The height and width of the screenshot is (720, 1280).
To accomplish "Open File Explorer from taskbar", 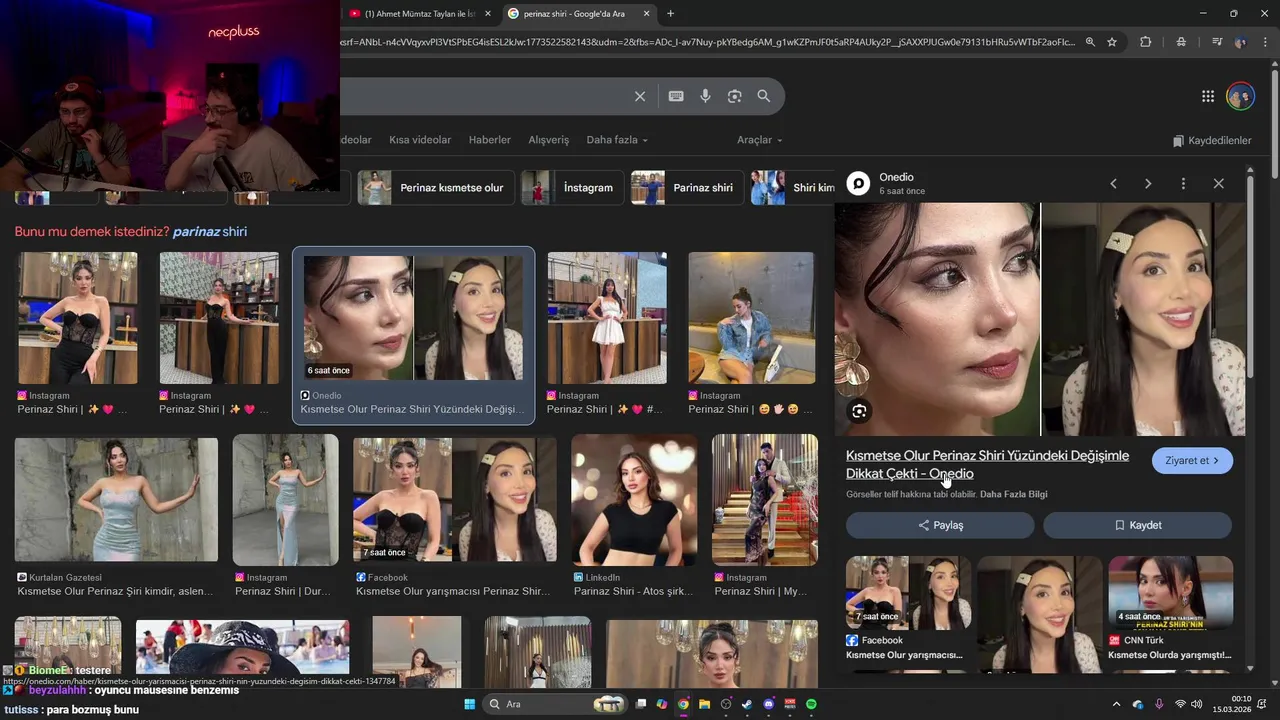I will 704,704.
